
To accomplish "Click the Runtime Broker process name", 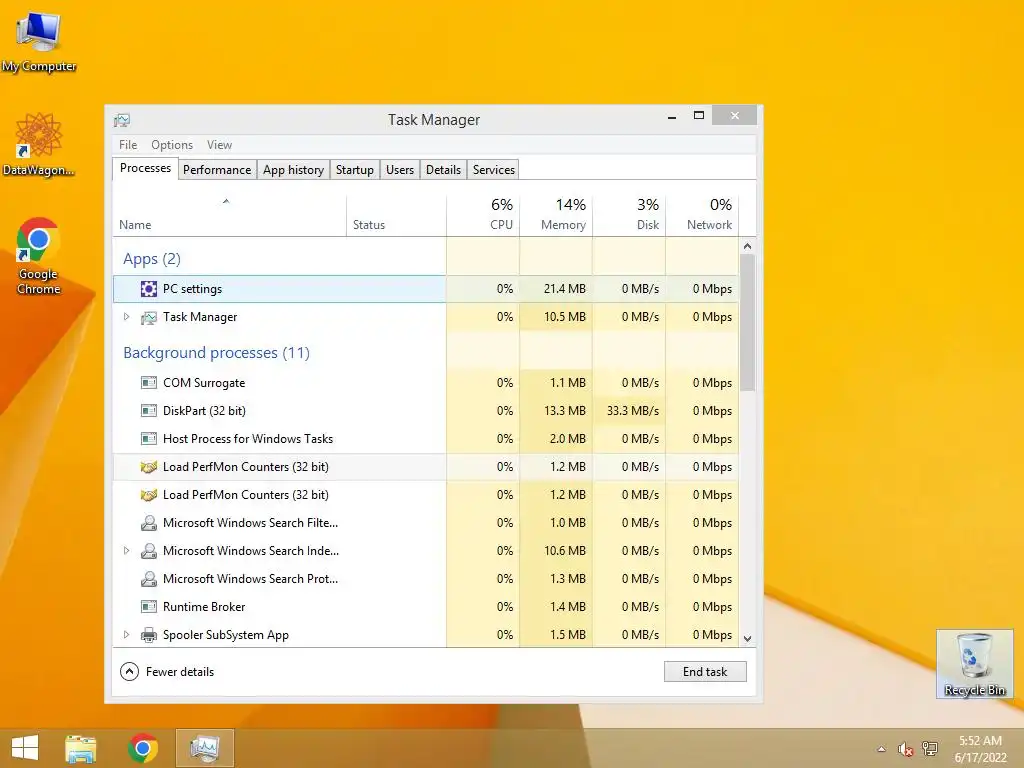I will tap(204, 607).
